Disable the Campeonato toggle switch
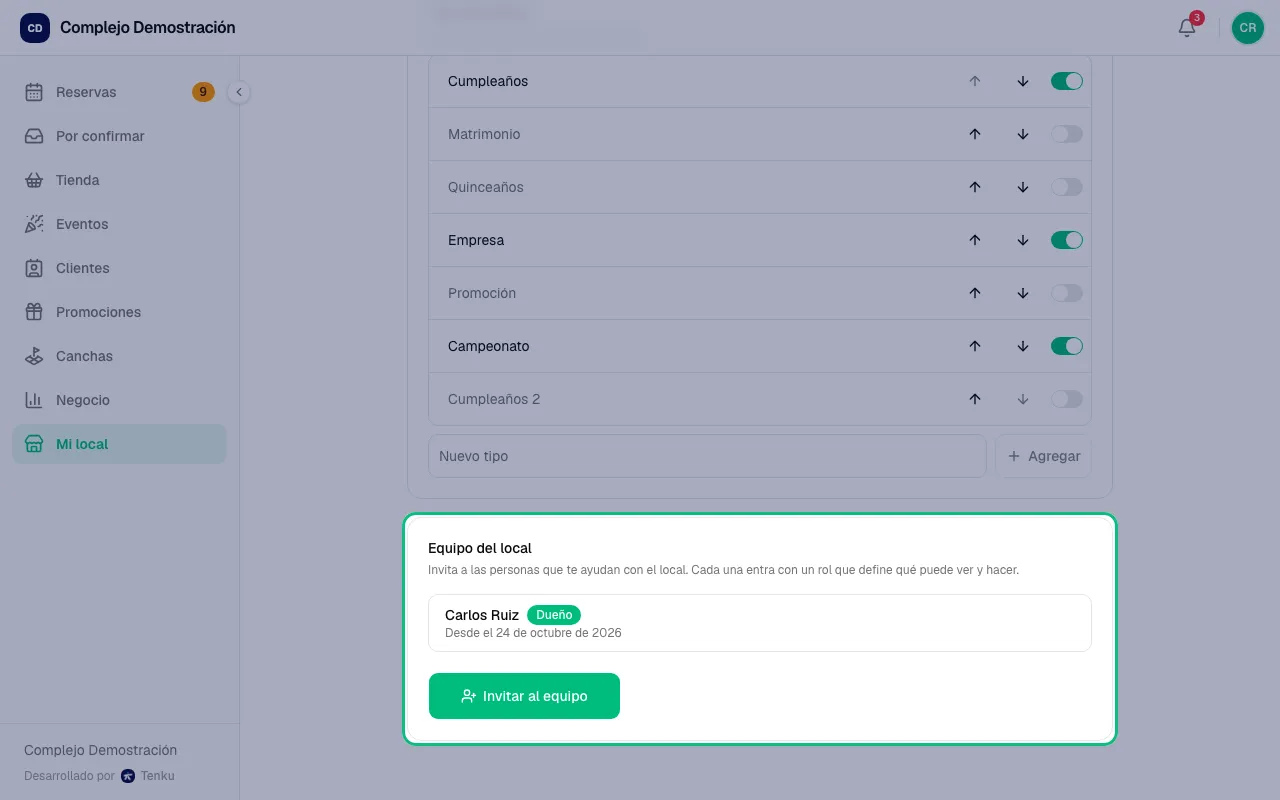 pos(1067,346)
